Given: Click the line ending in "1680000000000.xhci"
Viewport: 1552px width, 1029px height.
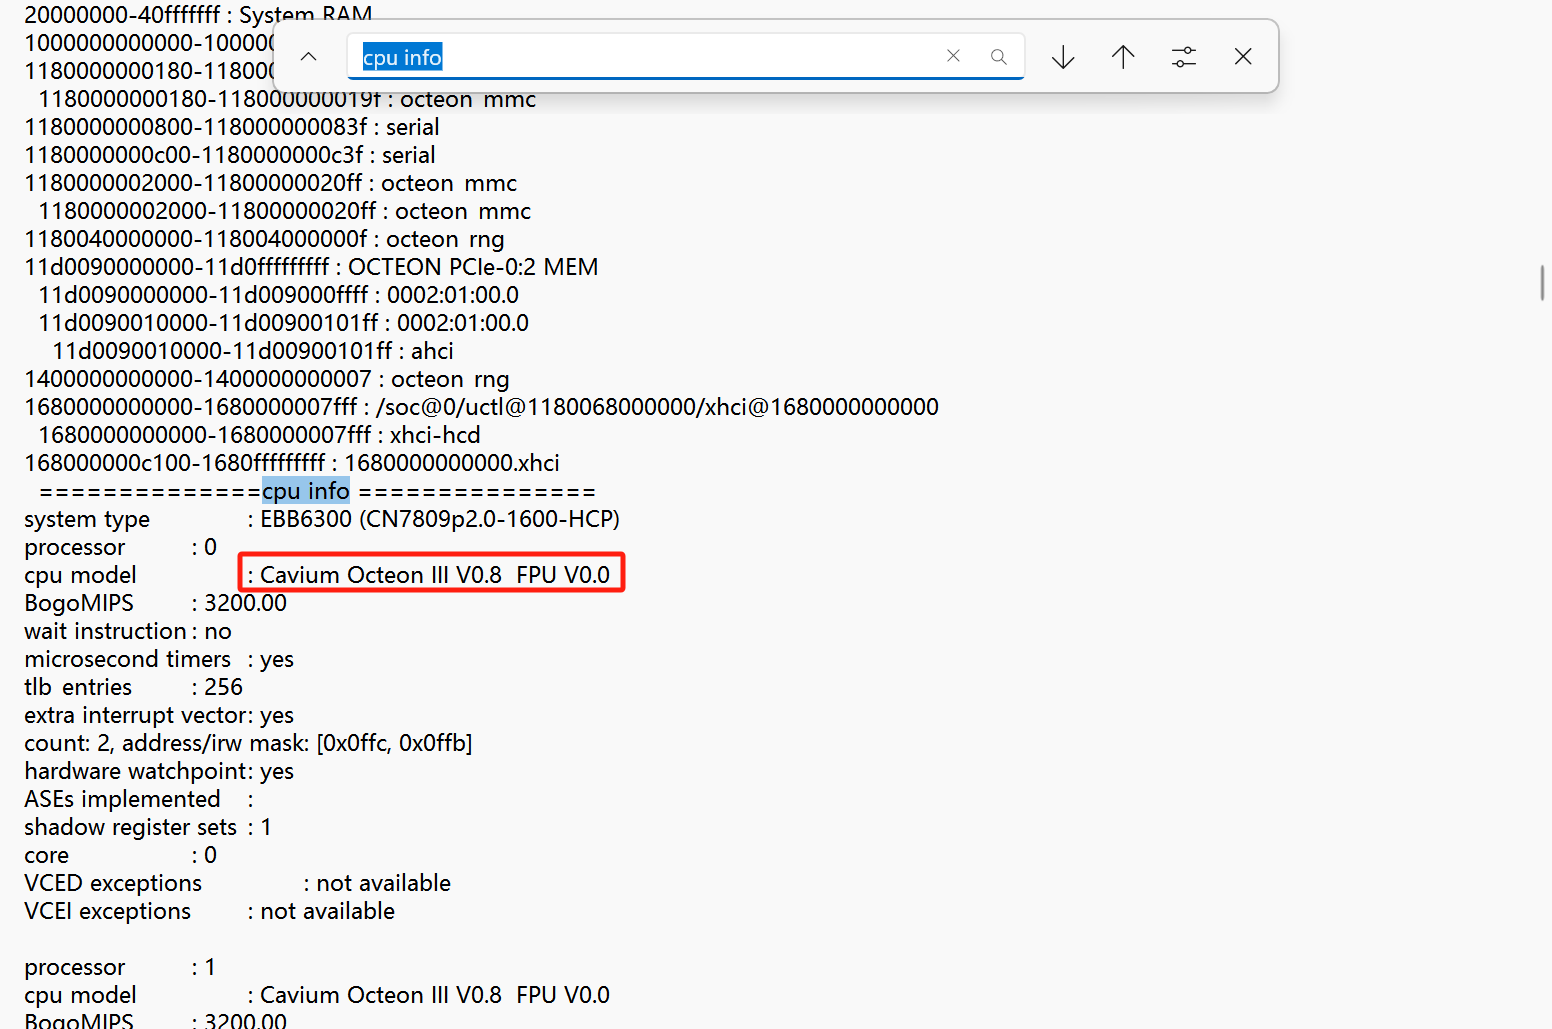Looking at the screenshot, I should [x=292, y=463].
